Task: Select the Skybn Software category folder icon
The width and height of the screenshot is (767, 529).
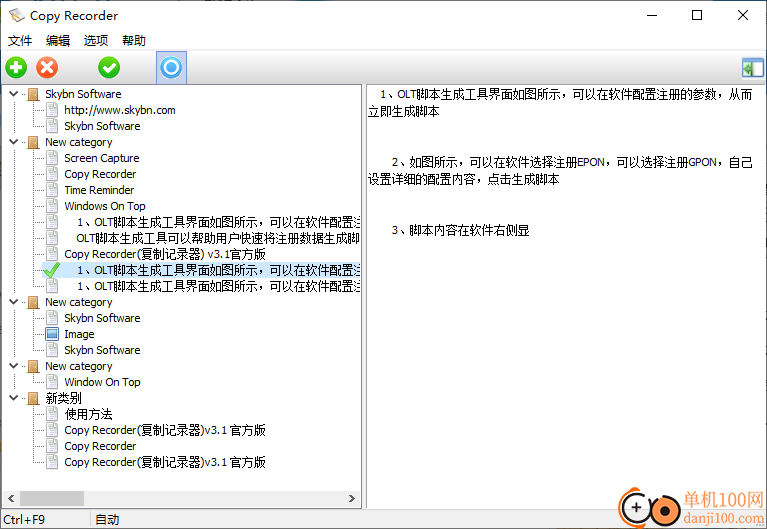Action: coord(33,94)
